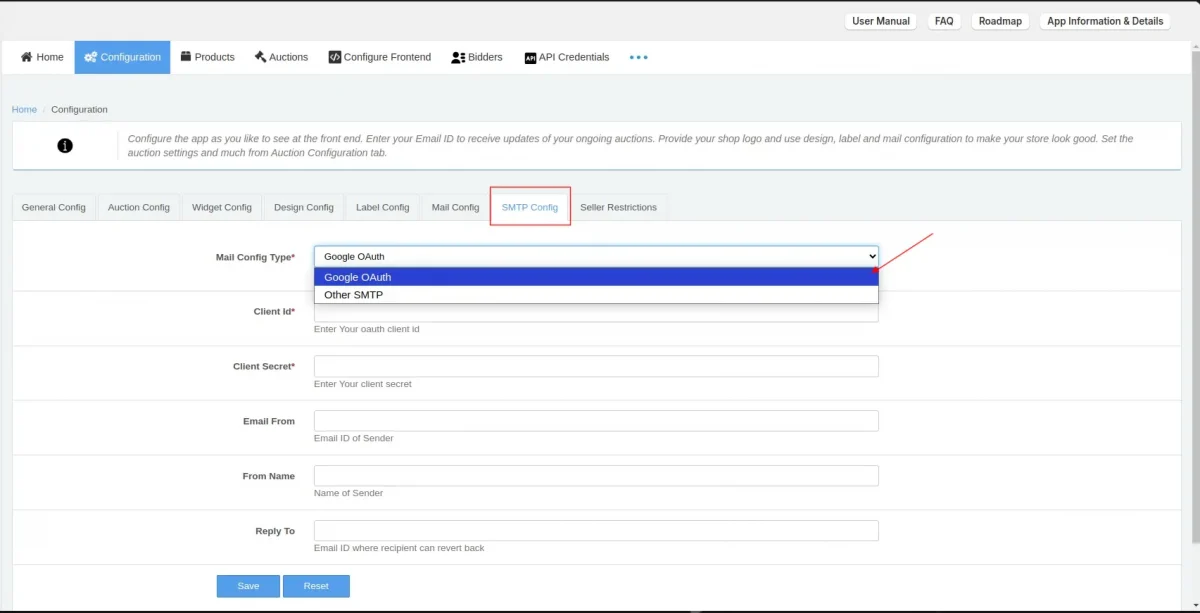This screenshot has height=613, width=1200.
Task: Open Bidders using the people icon
Action: click(457, 57)
